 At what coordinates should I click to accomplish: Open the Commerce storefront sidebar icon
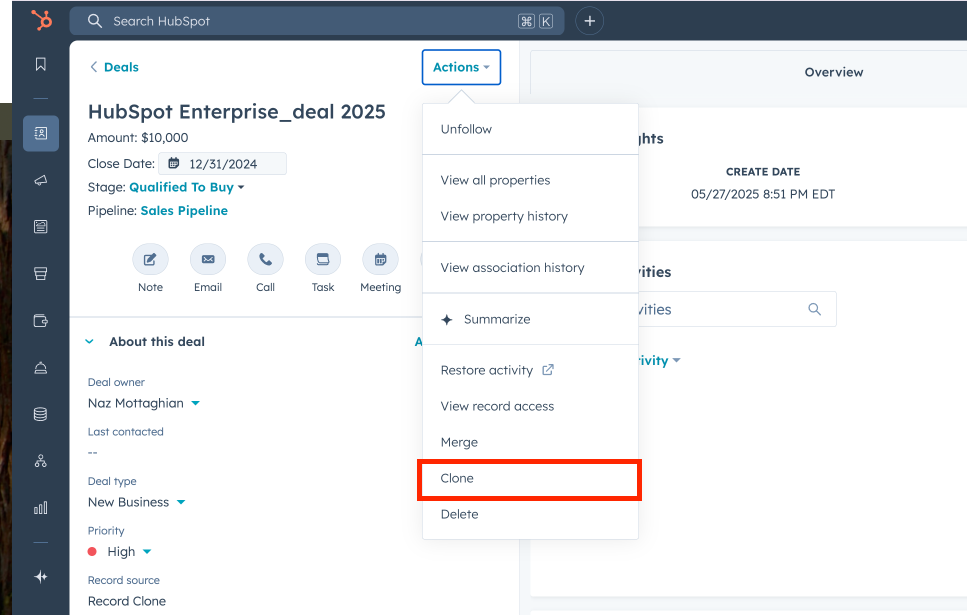coord(41,273)
